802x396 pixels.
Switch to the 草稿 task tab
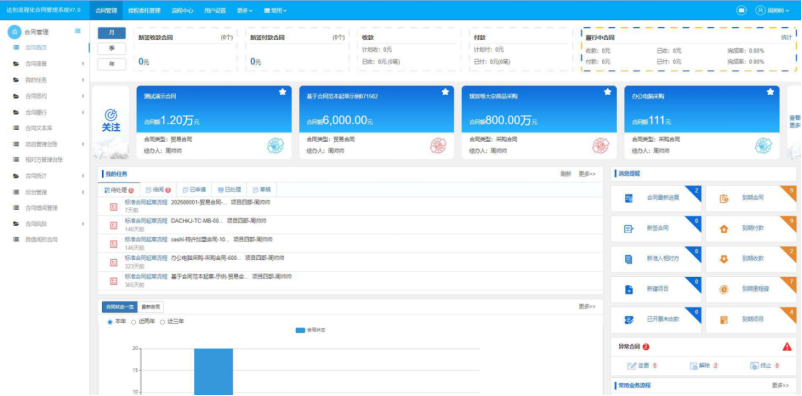[261, 190]
